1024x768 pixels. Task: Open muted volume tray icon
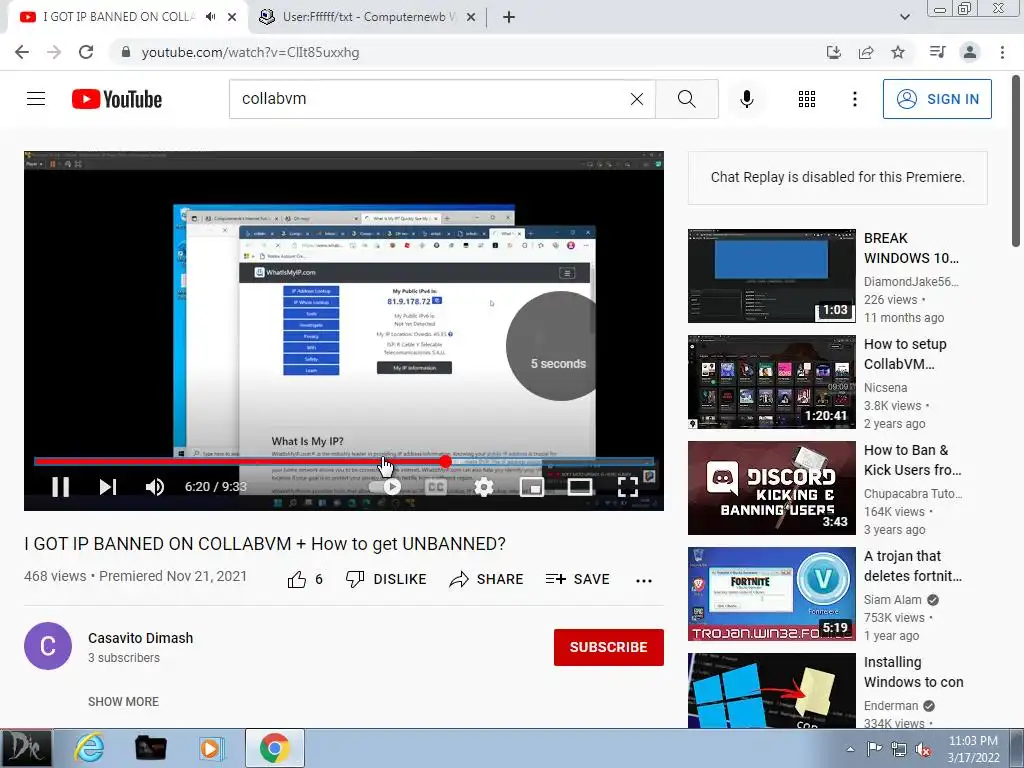923,750
